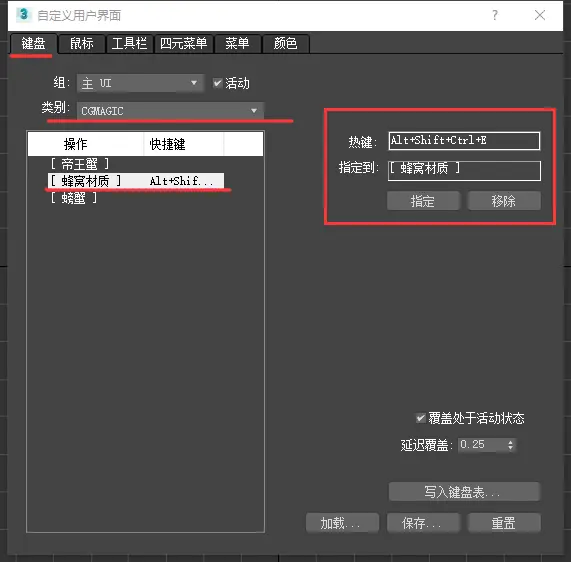The height and width of the screenshot is (562, 571).
Task: Click the 指定 button
Action: [423, 201]
